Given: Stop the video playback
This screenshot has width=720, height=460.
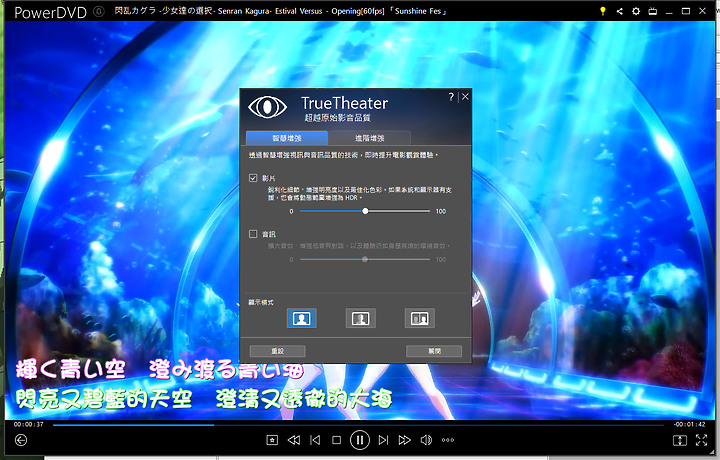Looking at the screenshot, I should [x=337, y=440].
